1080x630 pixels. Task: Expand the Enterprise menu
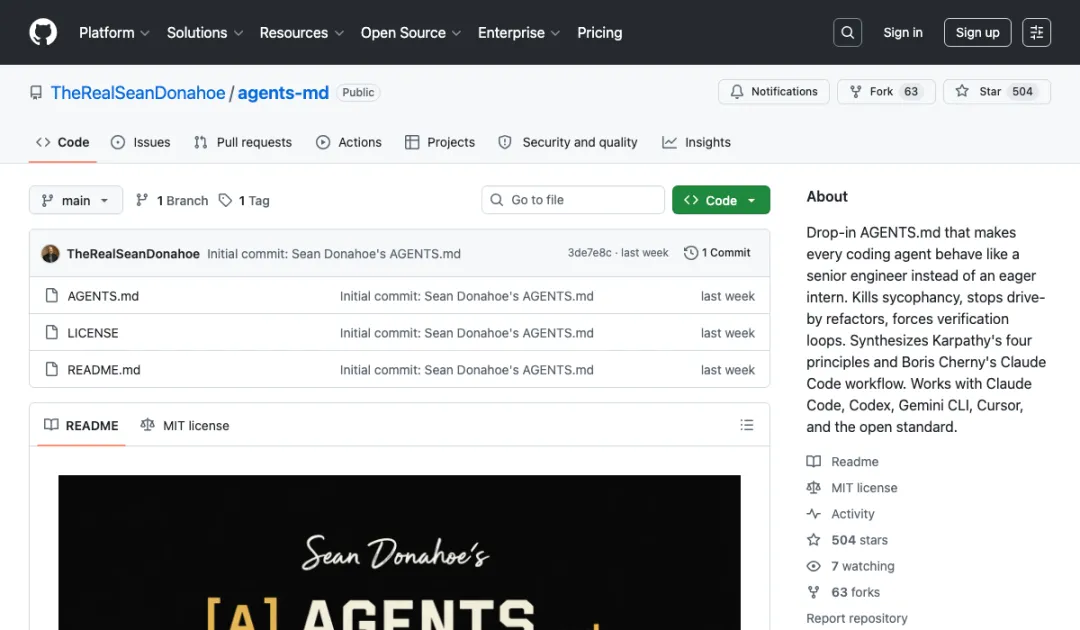click(519, 32)
